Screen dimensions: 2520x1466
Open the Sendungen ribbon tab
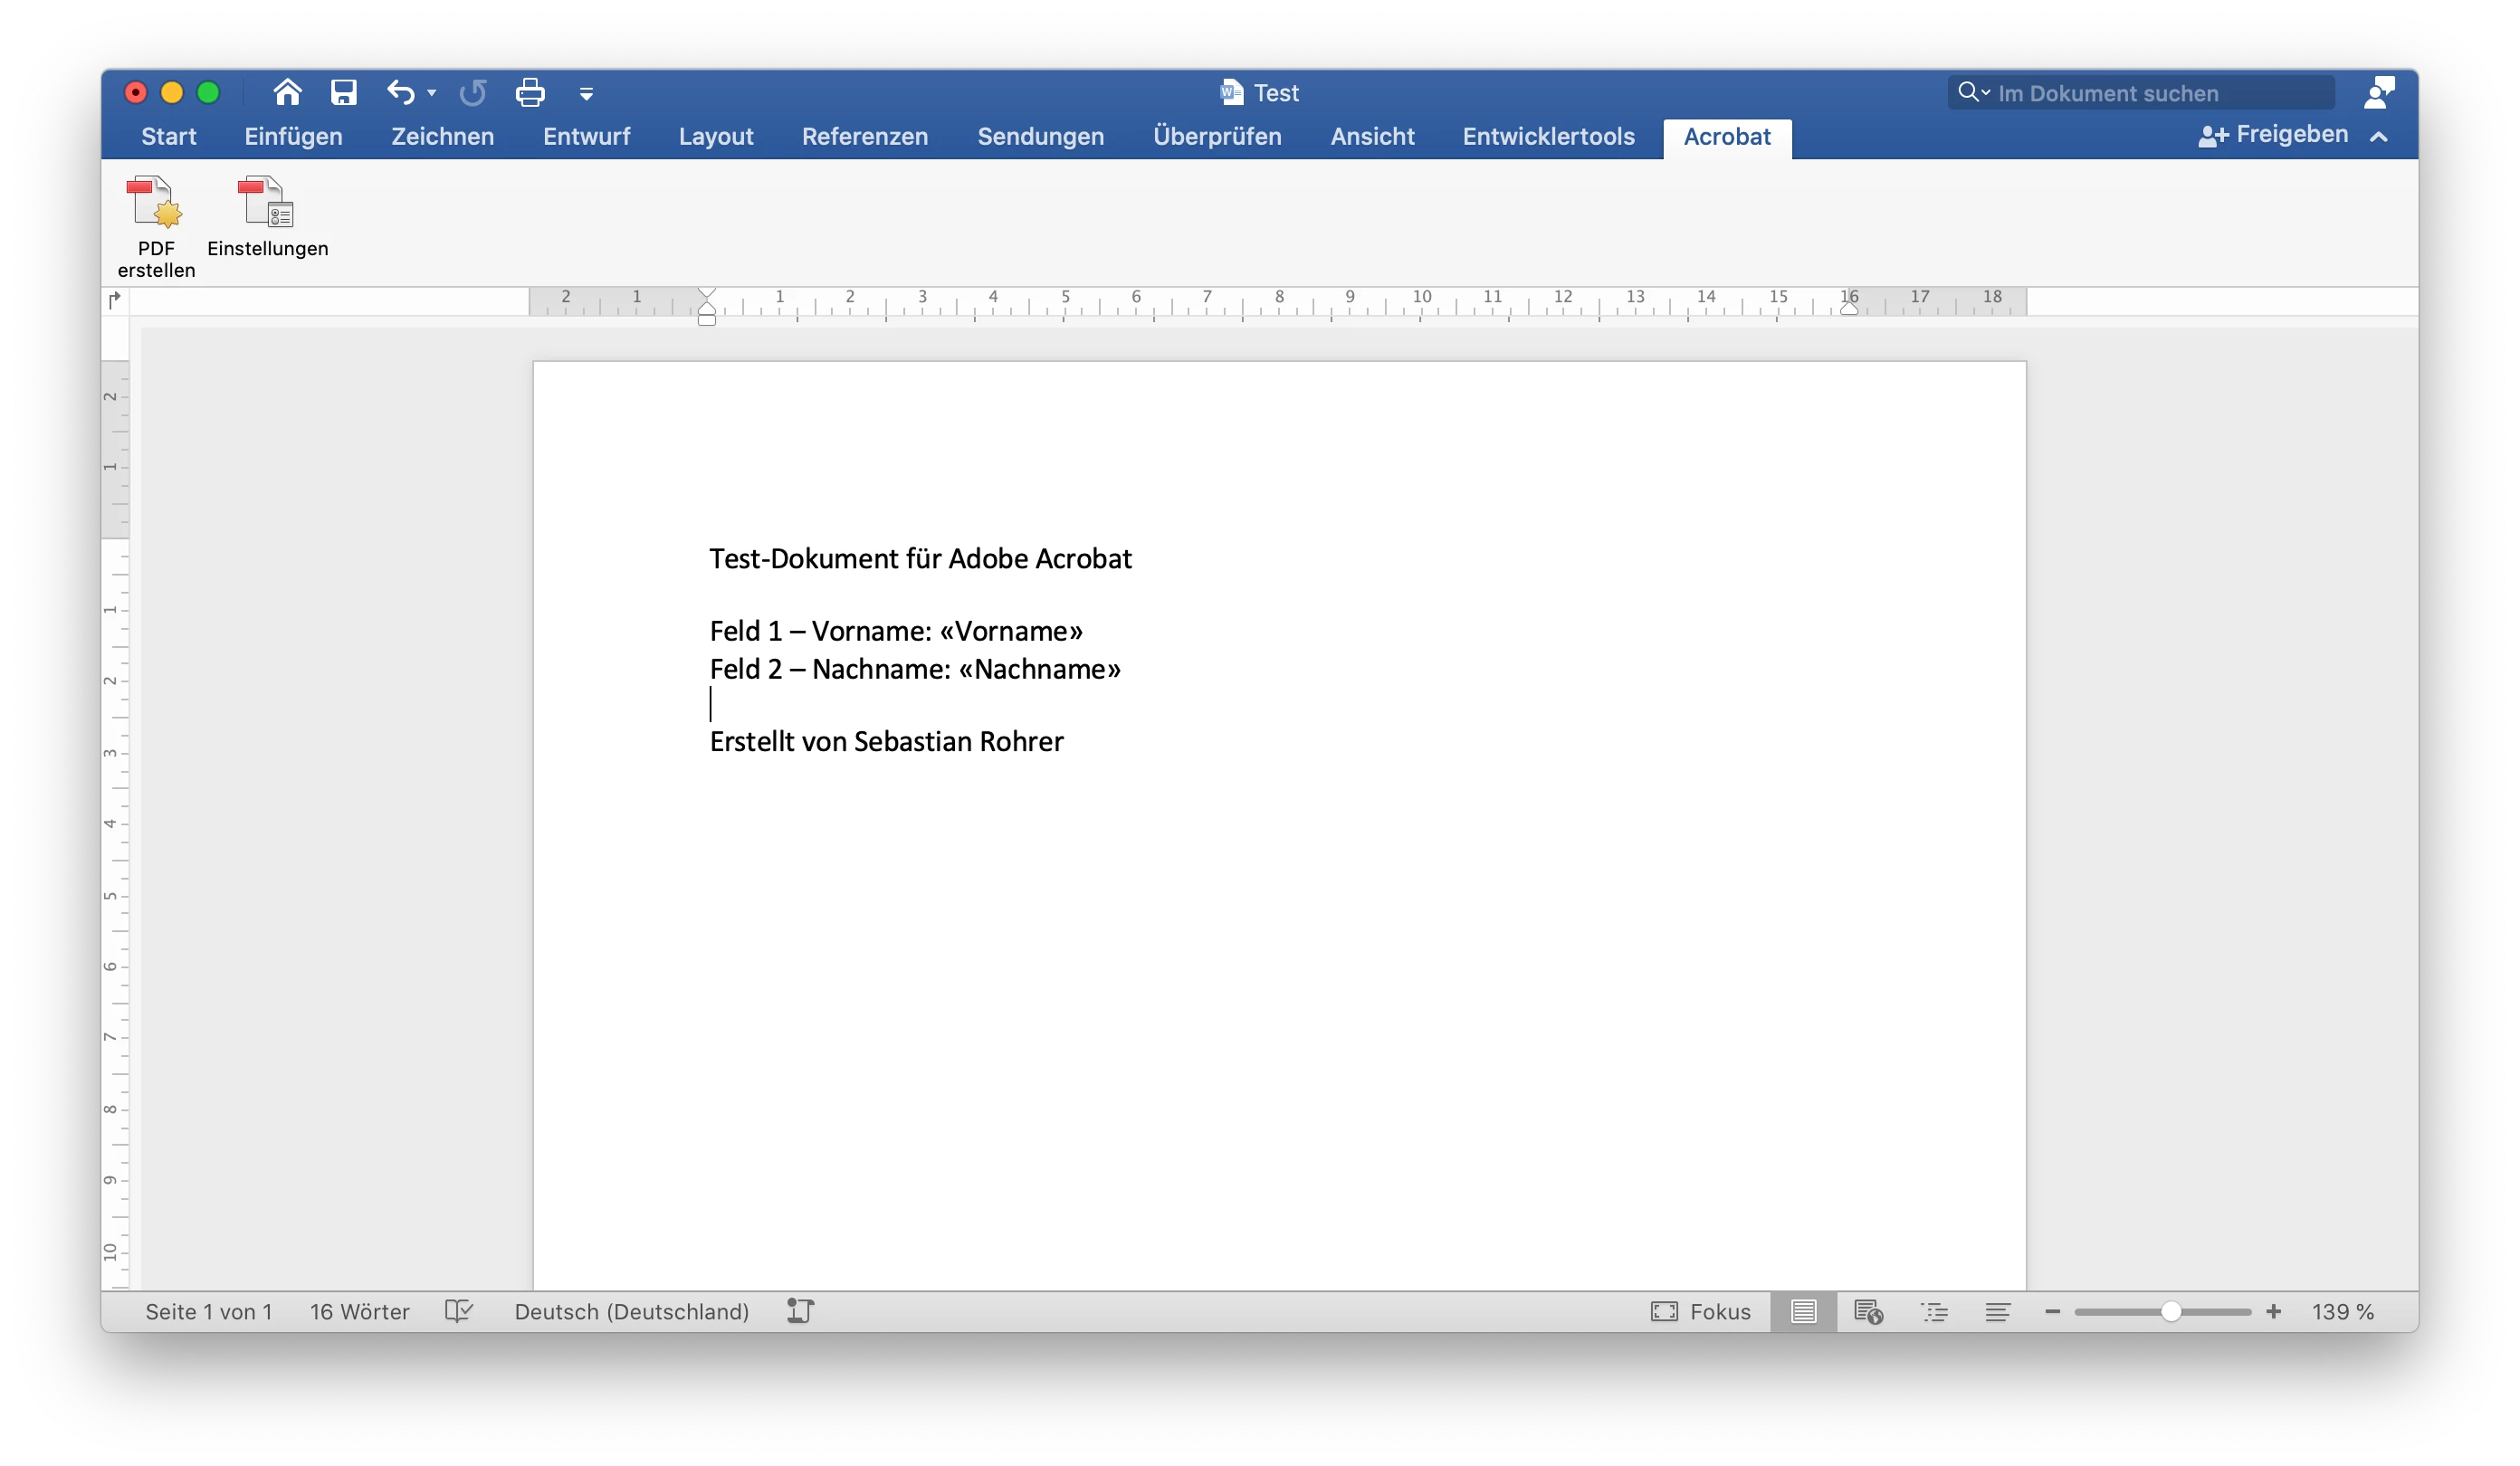point(1040,137)
